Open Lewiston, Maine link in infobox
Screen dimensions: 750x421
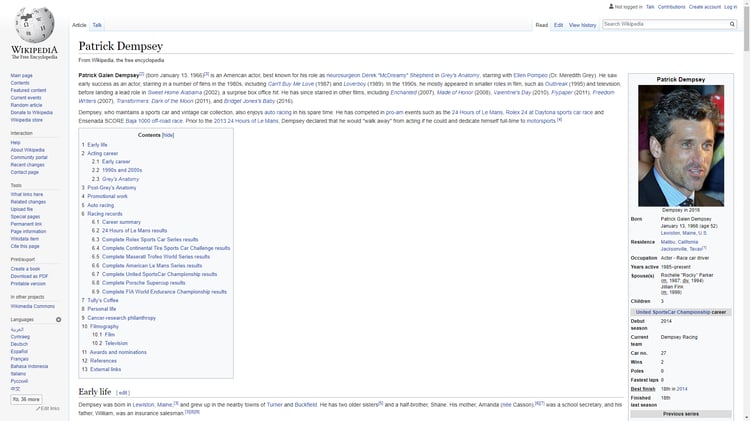(x=684, y=233)
